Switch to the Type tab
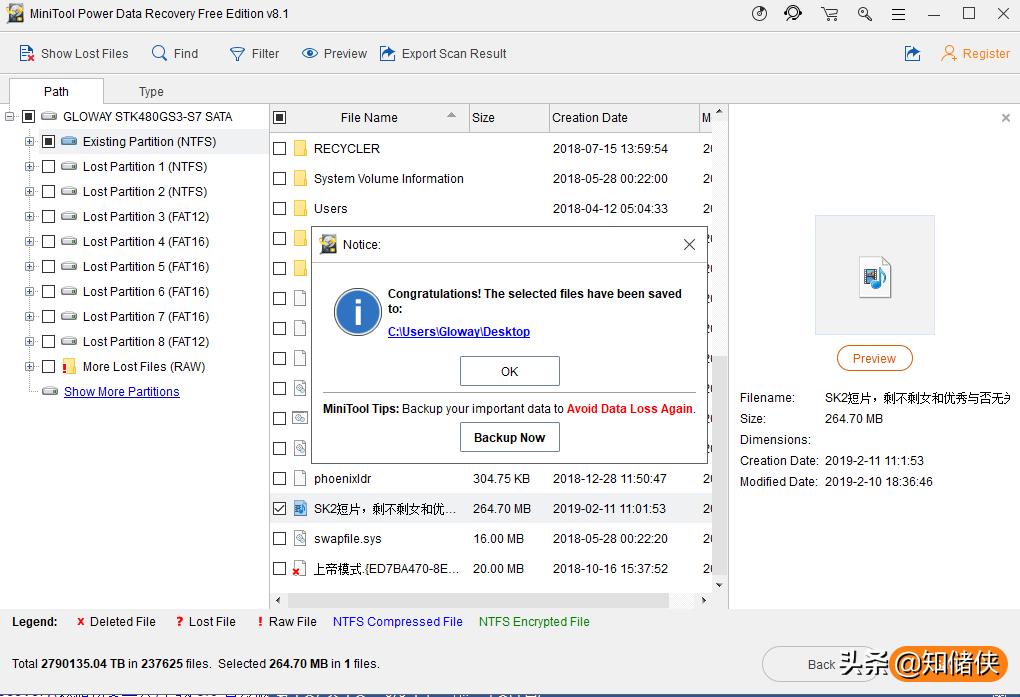This screenshot has width=1020, height=697. coord(151,91)
